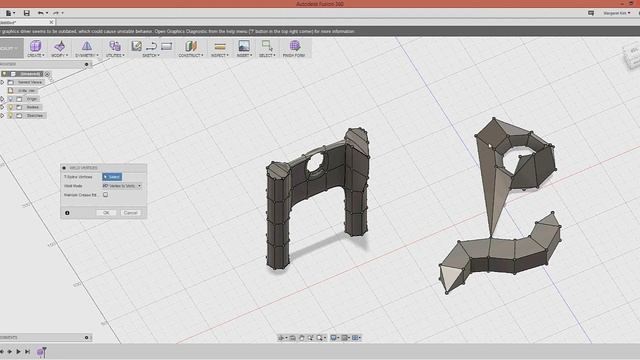Select the sketch rectangle tool icon
Image resolution: width=640 pixels, height=360 pixels.
tap(167, 46)
